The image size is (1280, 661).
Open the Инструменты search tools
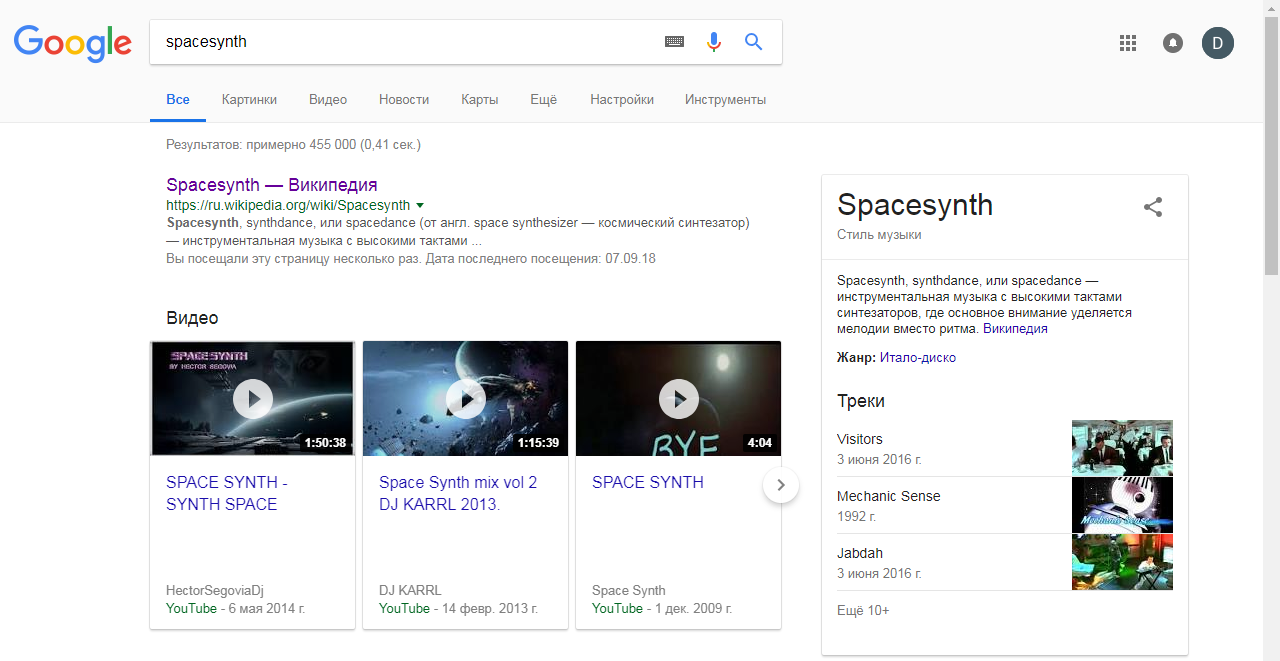coord(725,100)
